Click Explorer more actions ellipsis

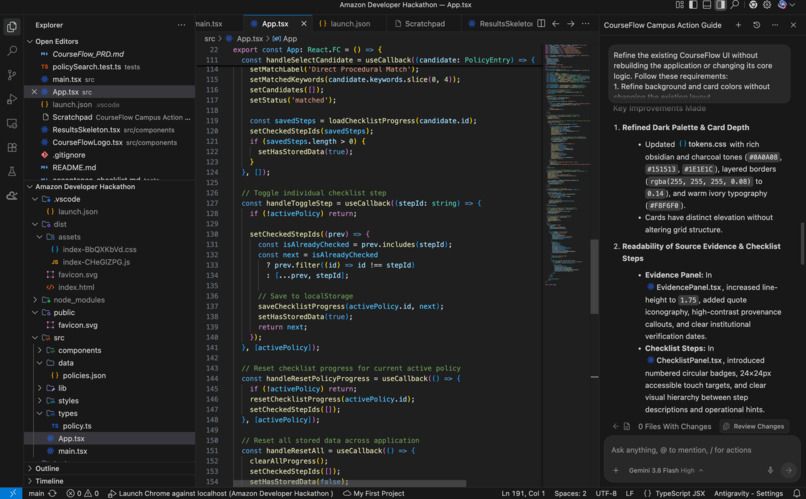181,25
